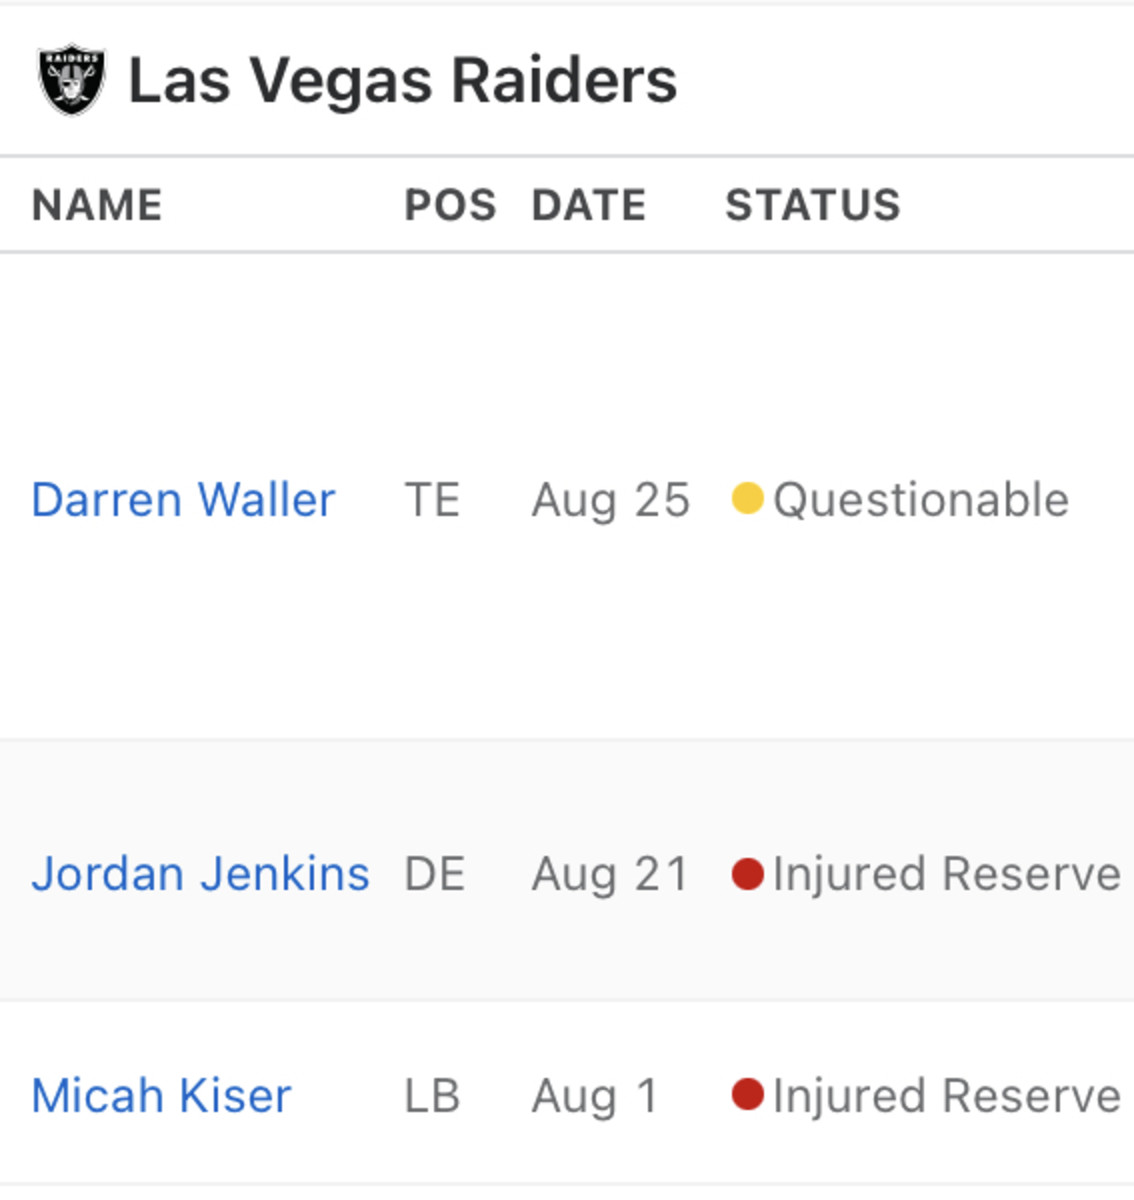Click the STATUS column header

813,205
